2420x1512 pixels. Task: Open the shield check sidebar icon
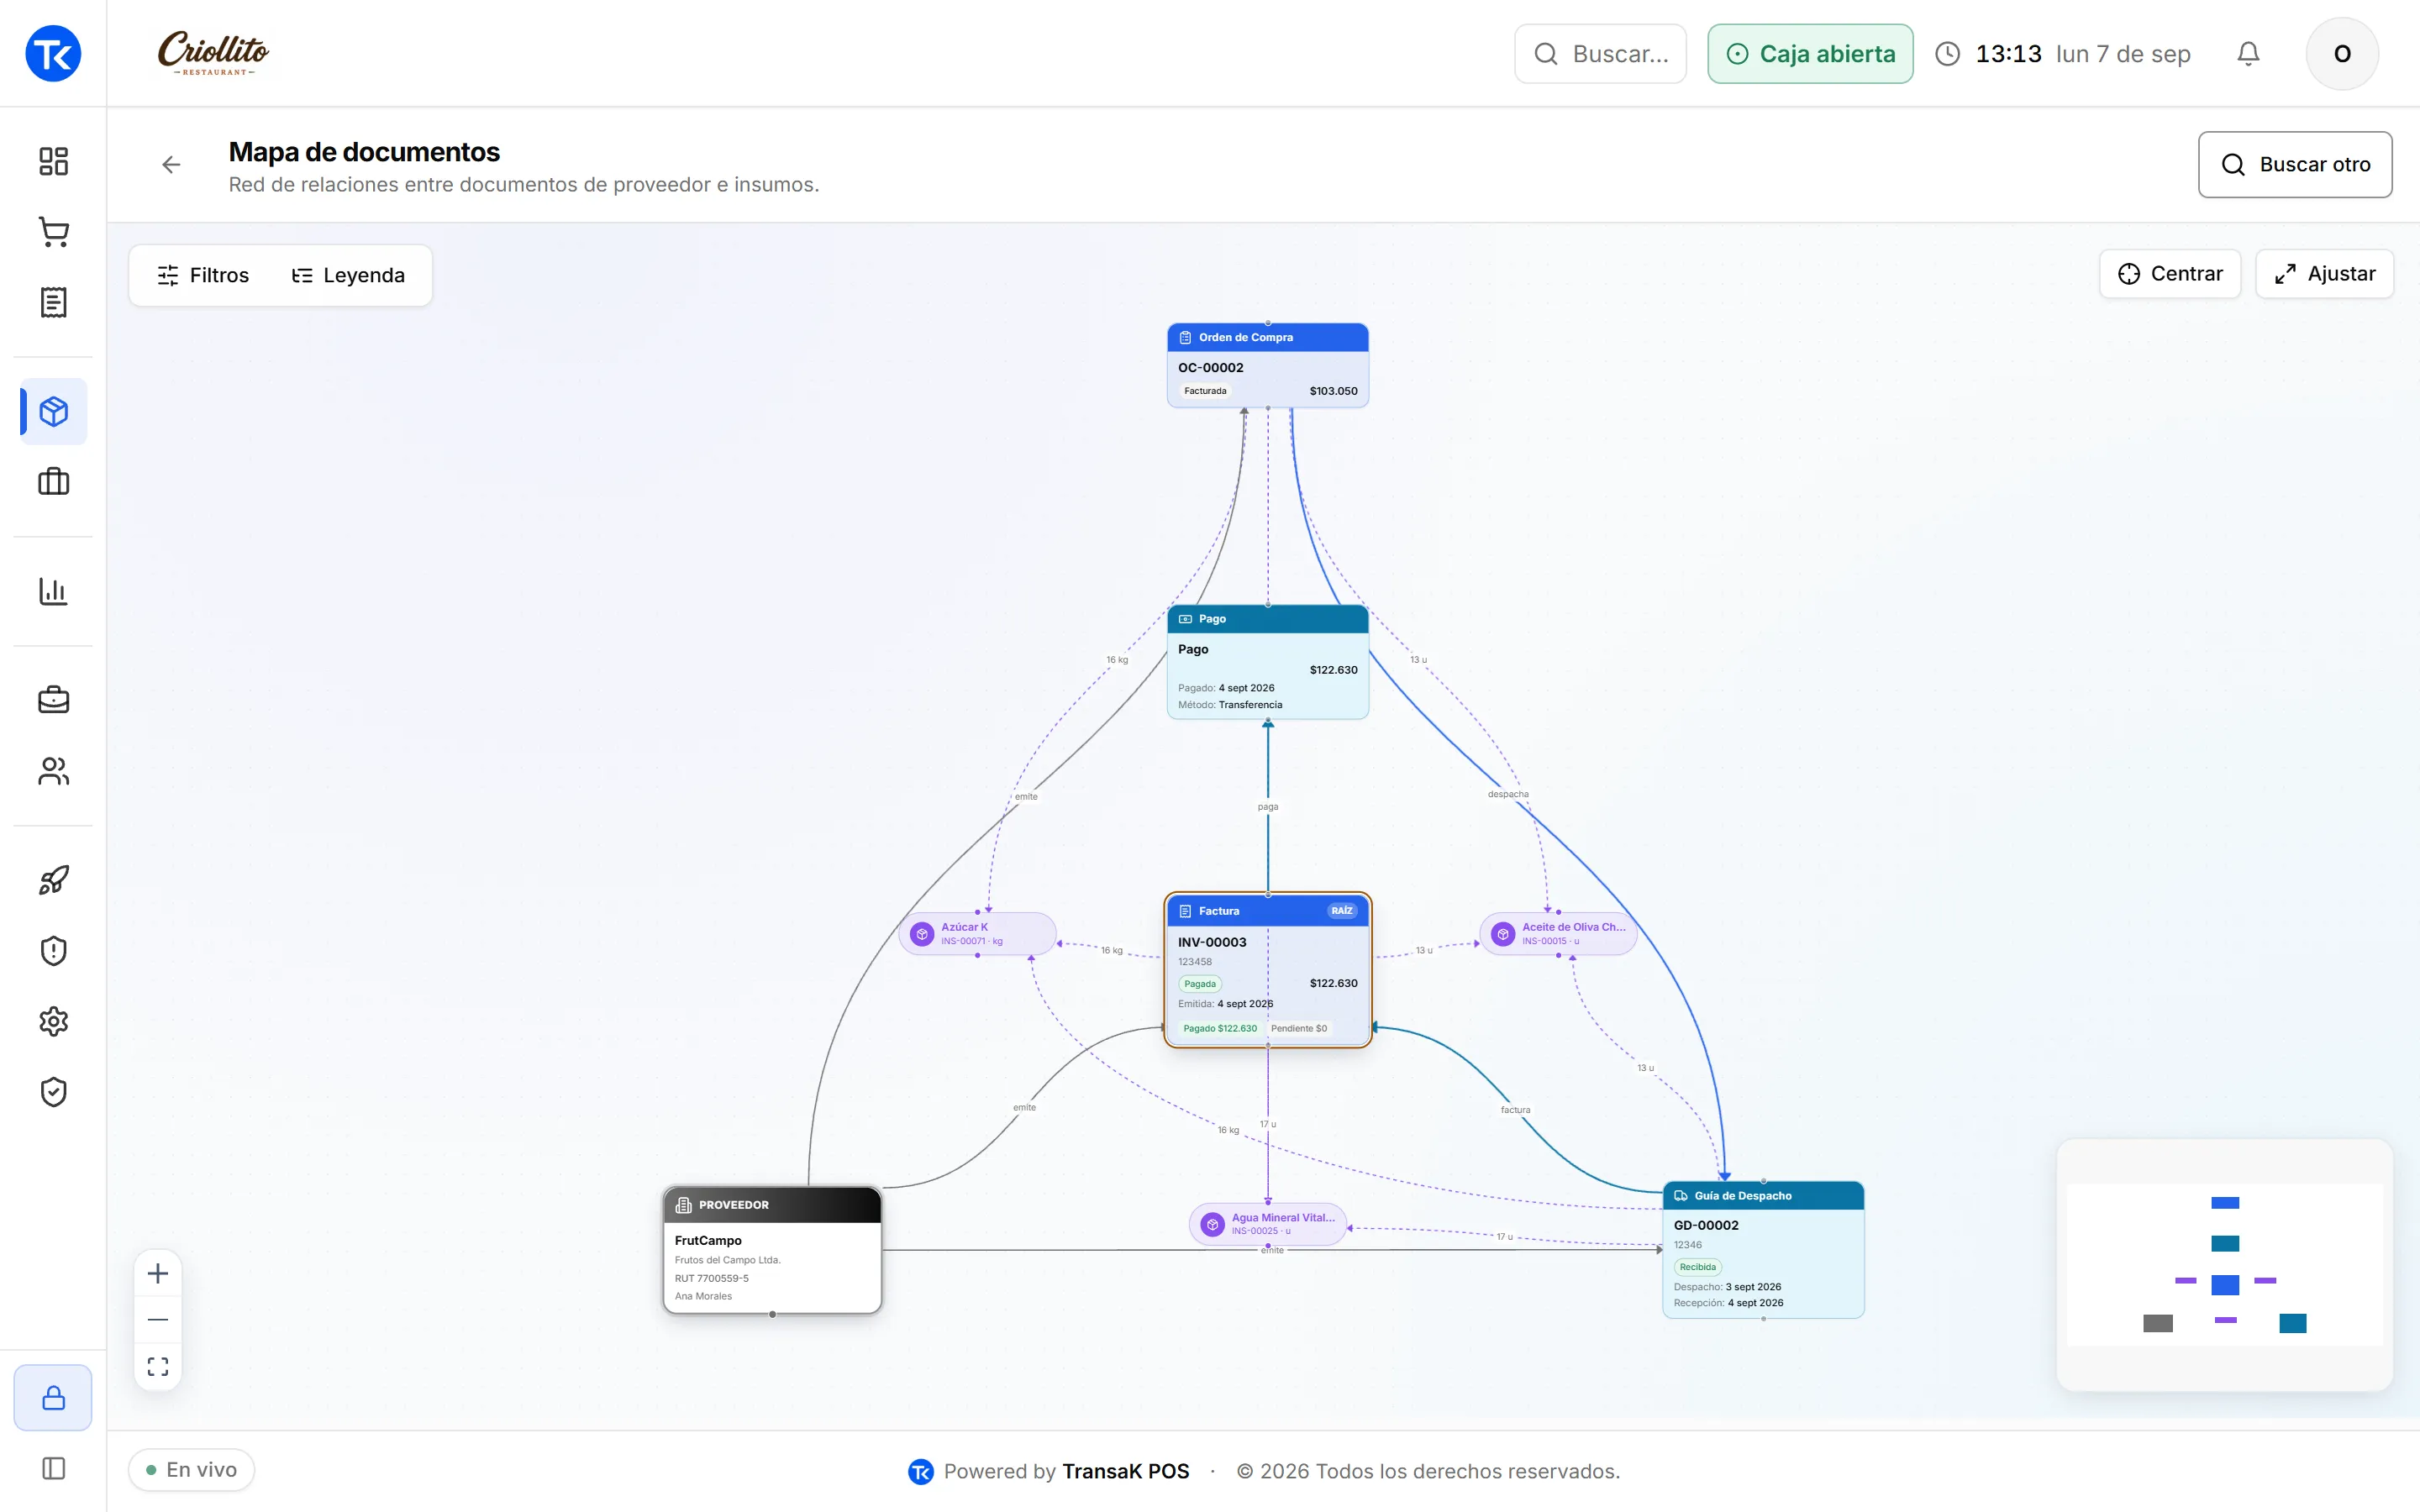53,1092
